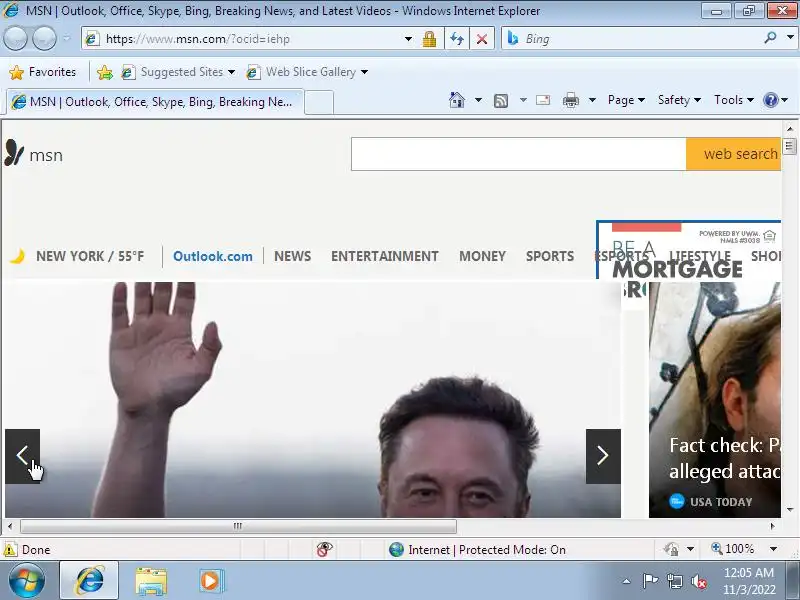Open the Page menu

[x=626, y=100]
